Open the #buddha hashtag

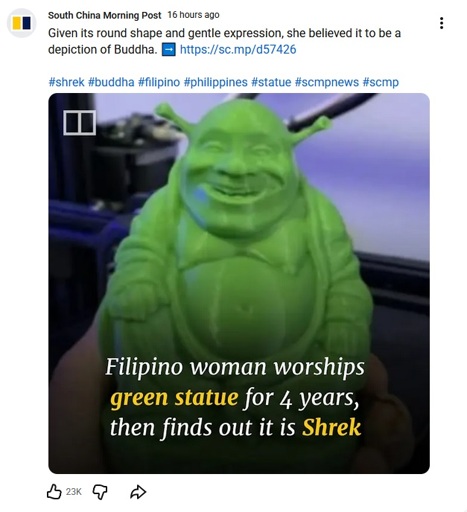[x=111, y=82]
